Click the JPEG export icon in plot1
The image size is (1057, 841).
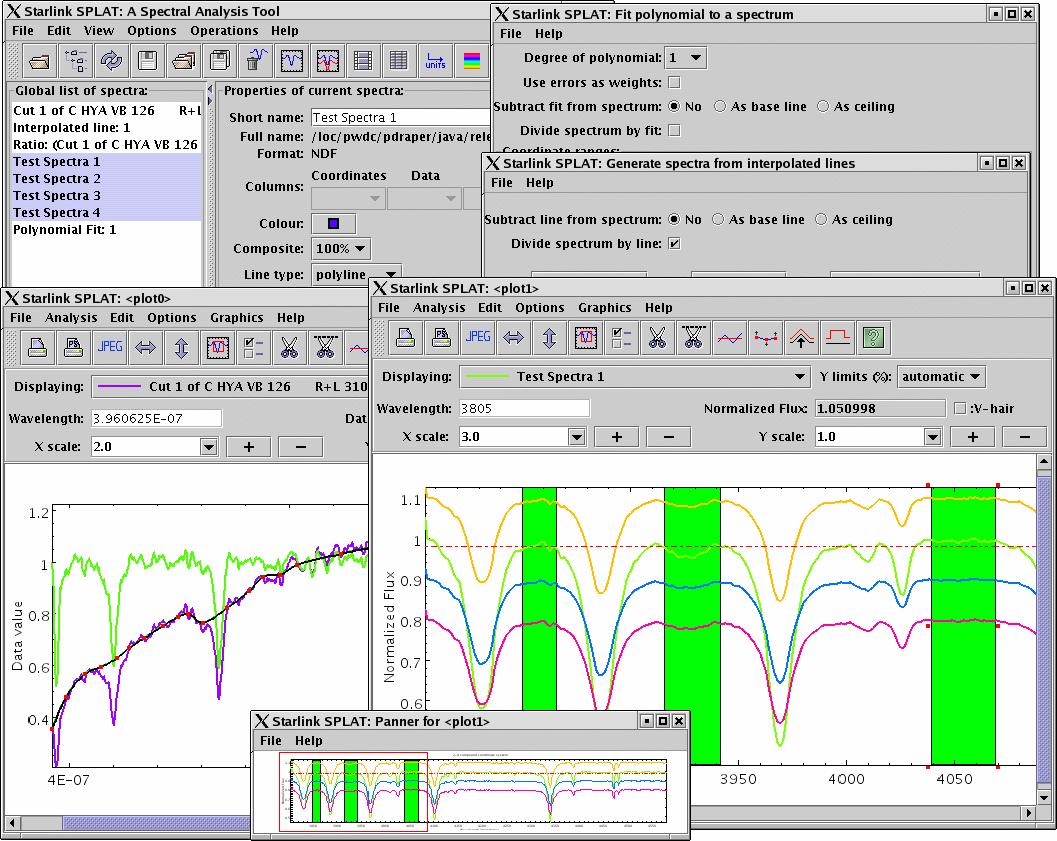pyautogui.click(x=478, y=337)
